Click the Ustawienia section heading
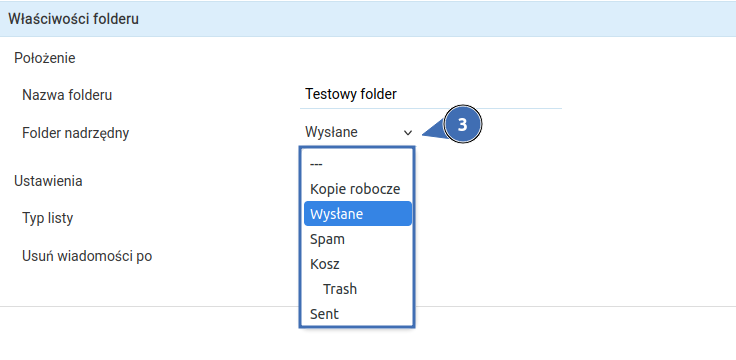 click(48, 181)
